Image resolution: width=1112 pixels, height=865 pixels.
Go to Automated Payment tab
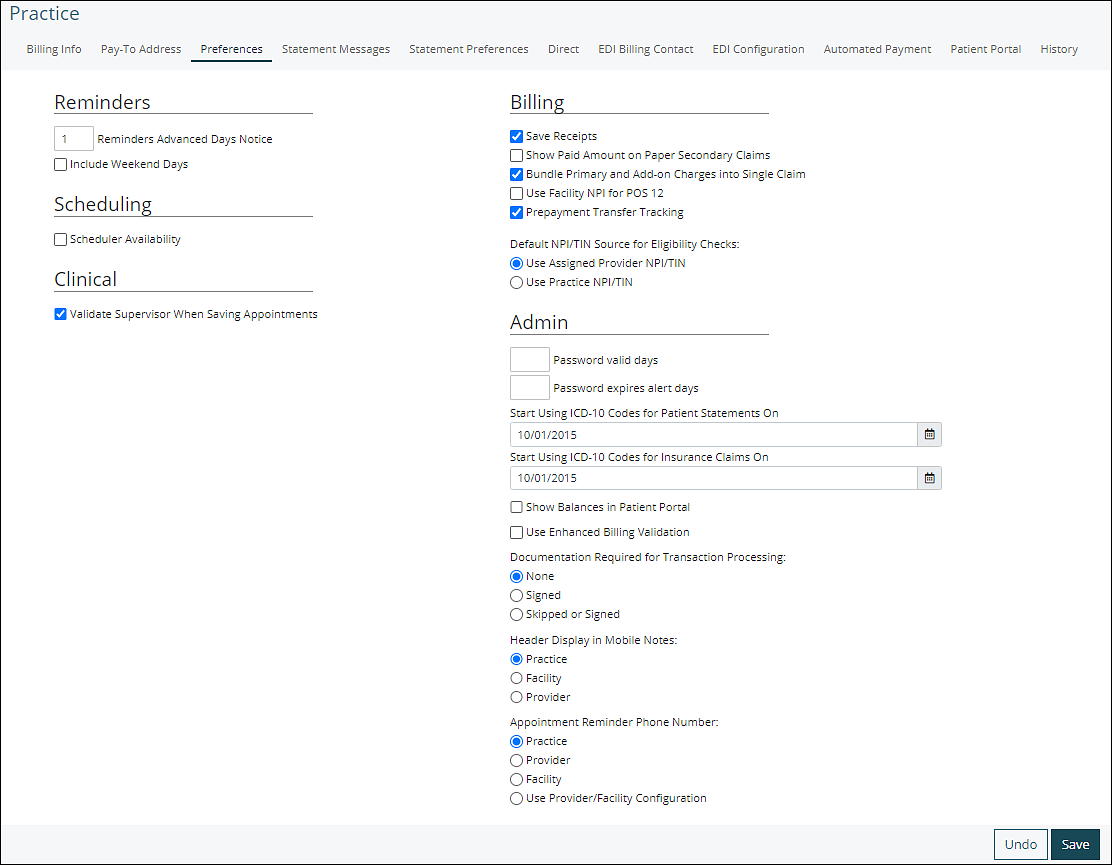(877, 49)
